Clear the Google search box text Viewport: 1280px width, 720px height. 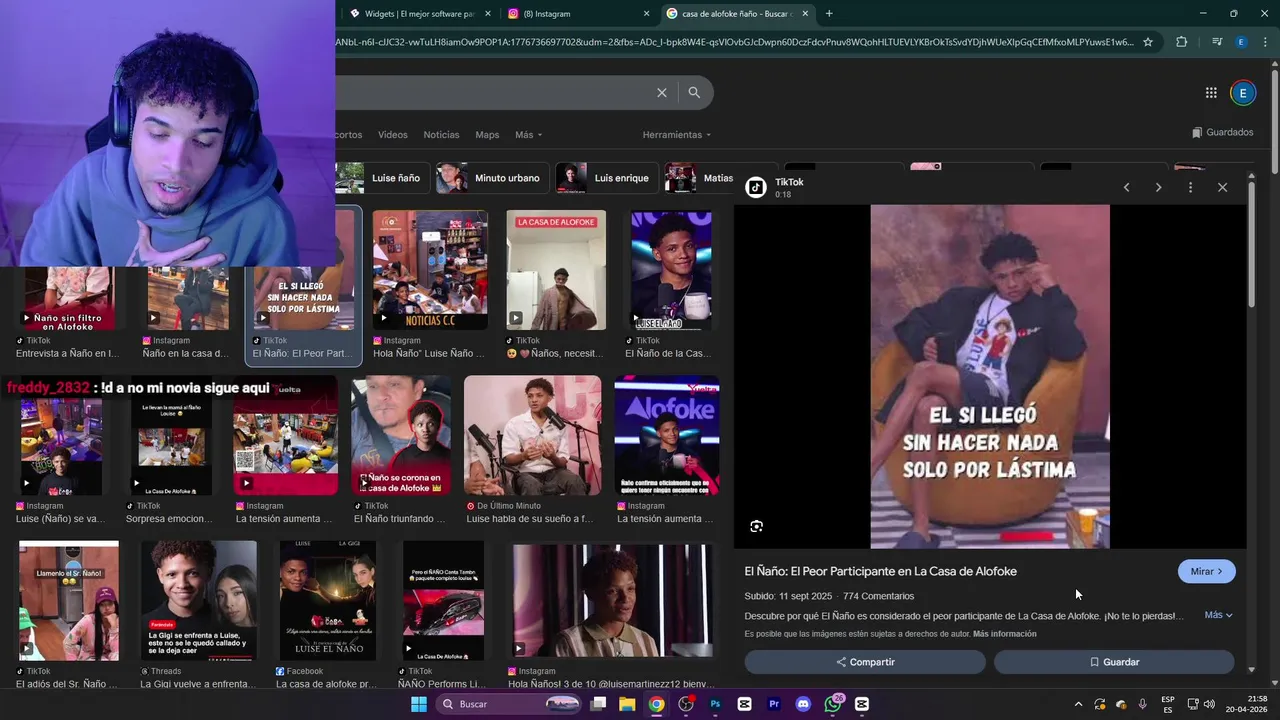pos(661,92)
